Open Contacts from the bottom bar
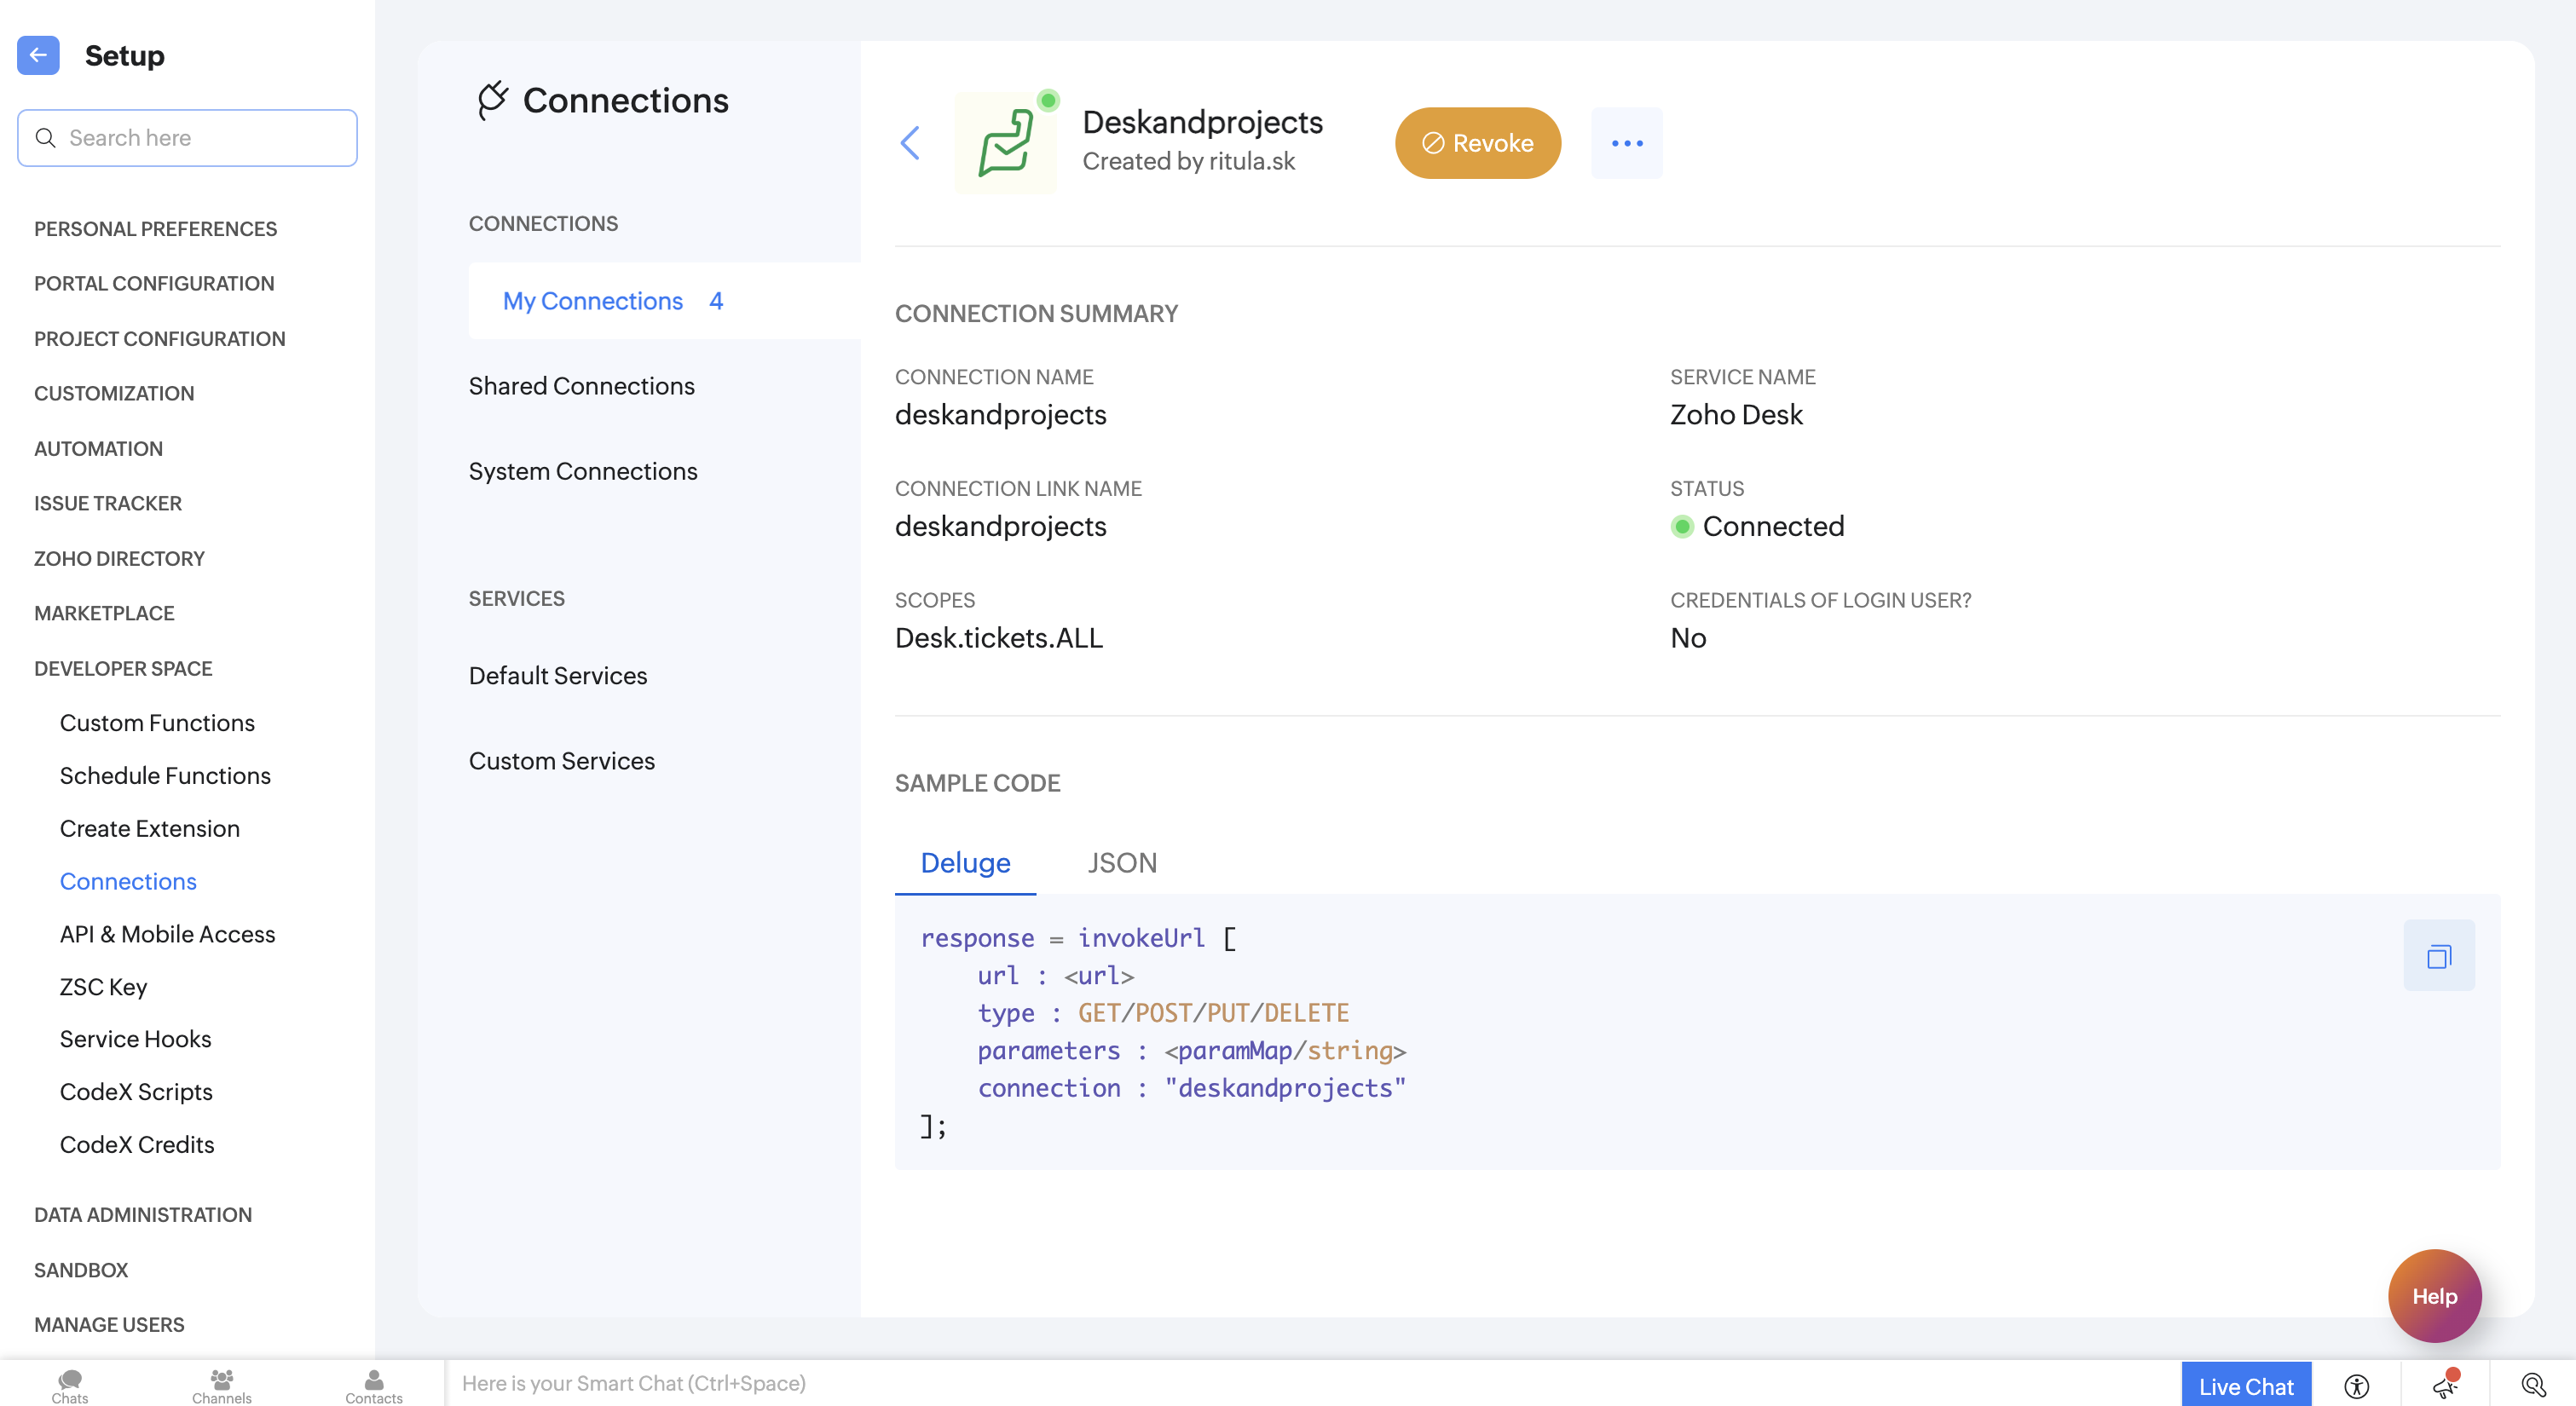2576x1406 pixels. (373, 1385)
